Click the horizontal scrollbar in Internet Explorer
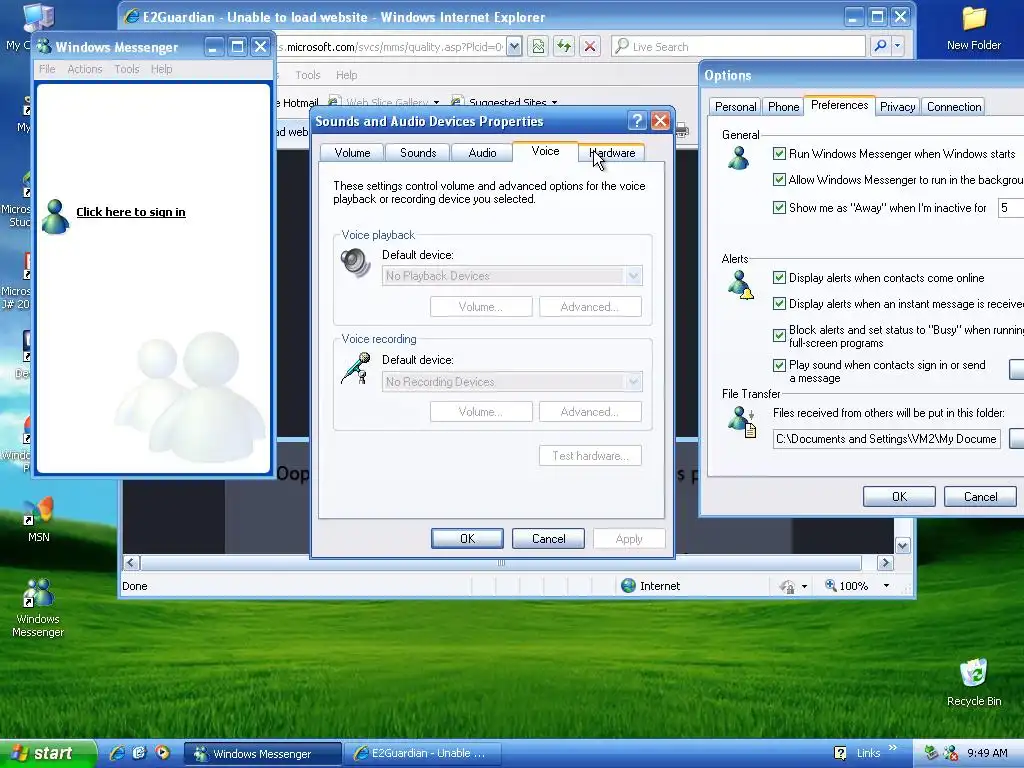 (501, 563)
